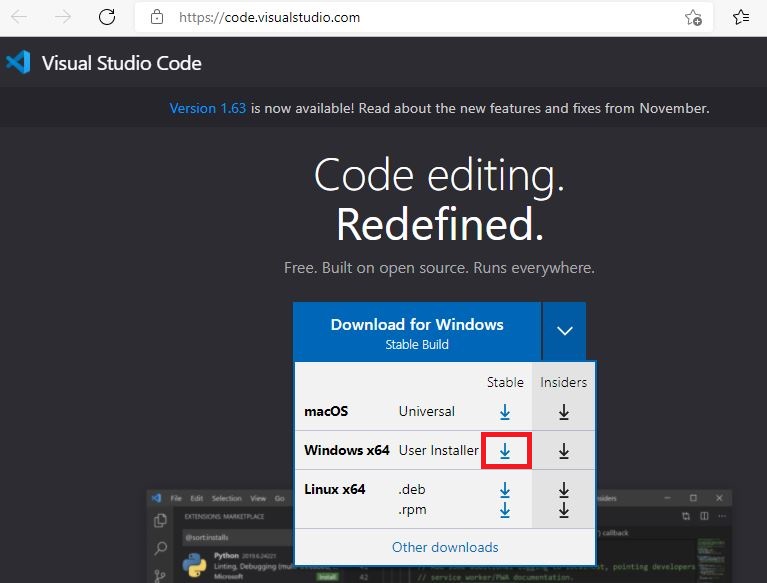Click Search magnifier icon in preview sidebar

[x=160, y=548]
